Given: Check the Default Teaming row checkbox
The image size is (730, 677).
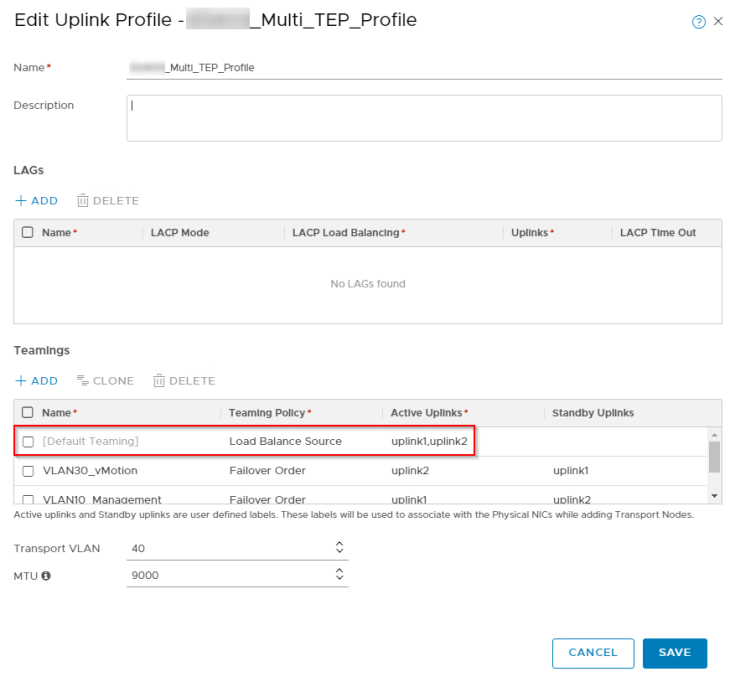Looking at the screenshot, I should (28, 442).
